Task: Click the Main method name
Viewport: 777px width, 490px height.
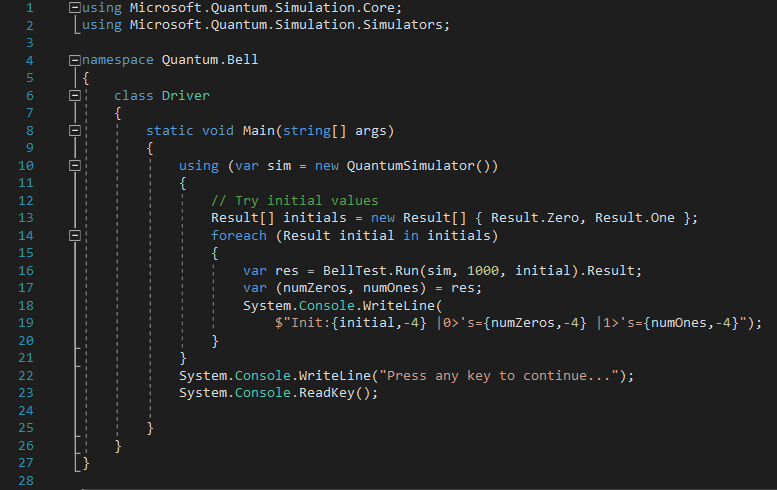Action: coord(259,131)
